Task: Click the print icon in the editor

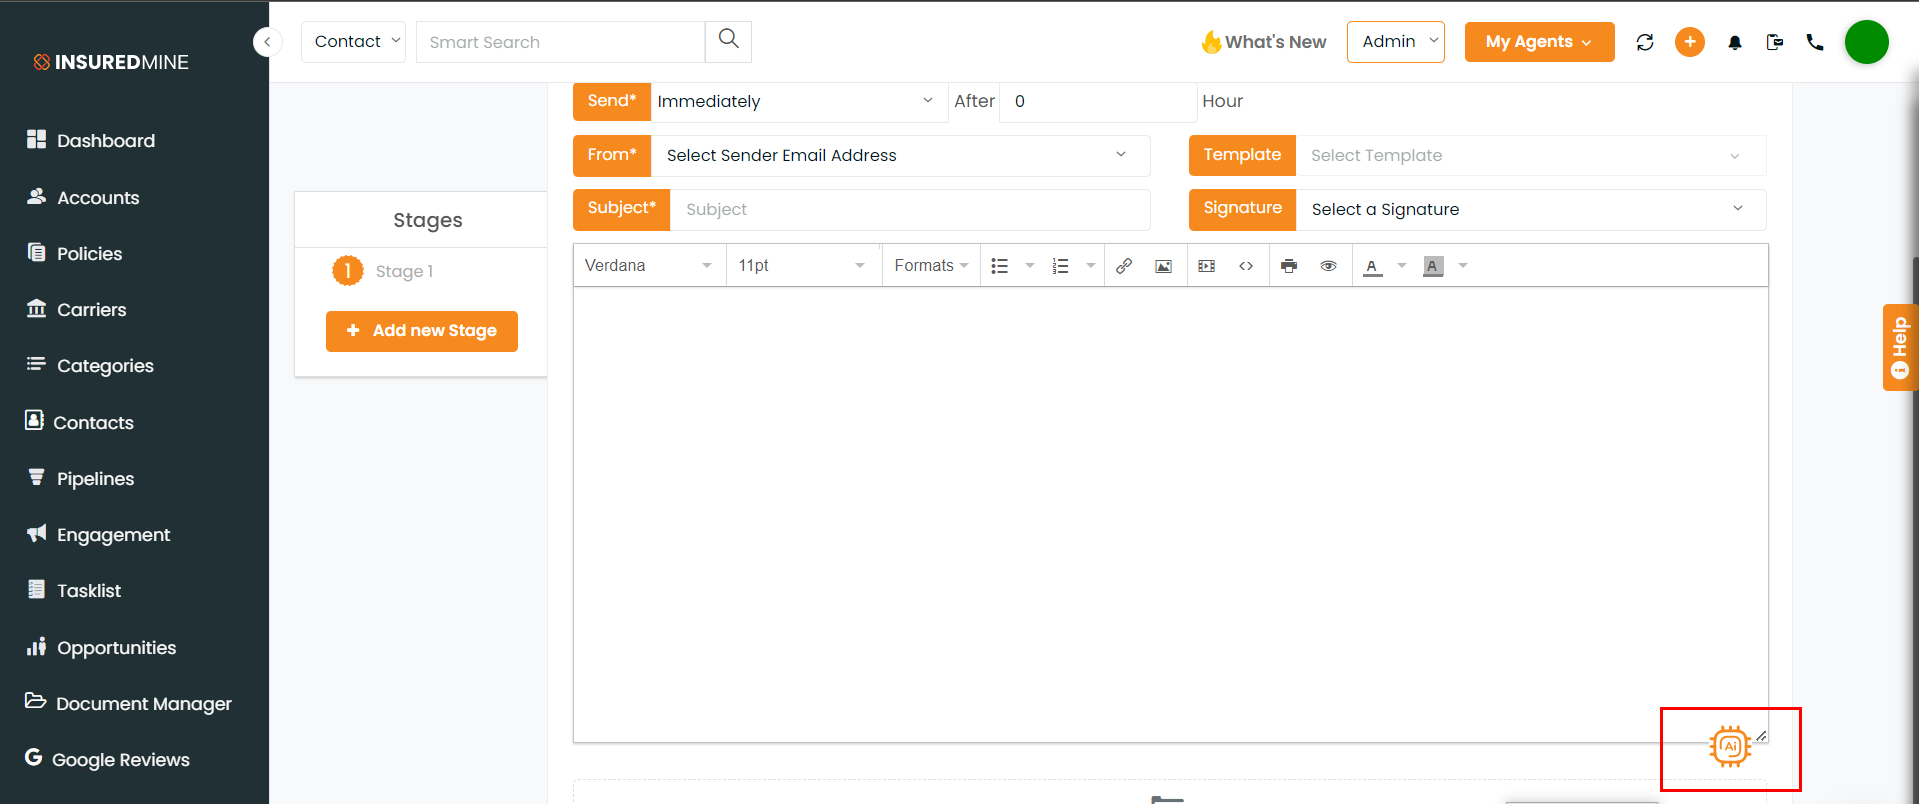Action: [x=1289, y=266]
